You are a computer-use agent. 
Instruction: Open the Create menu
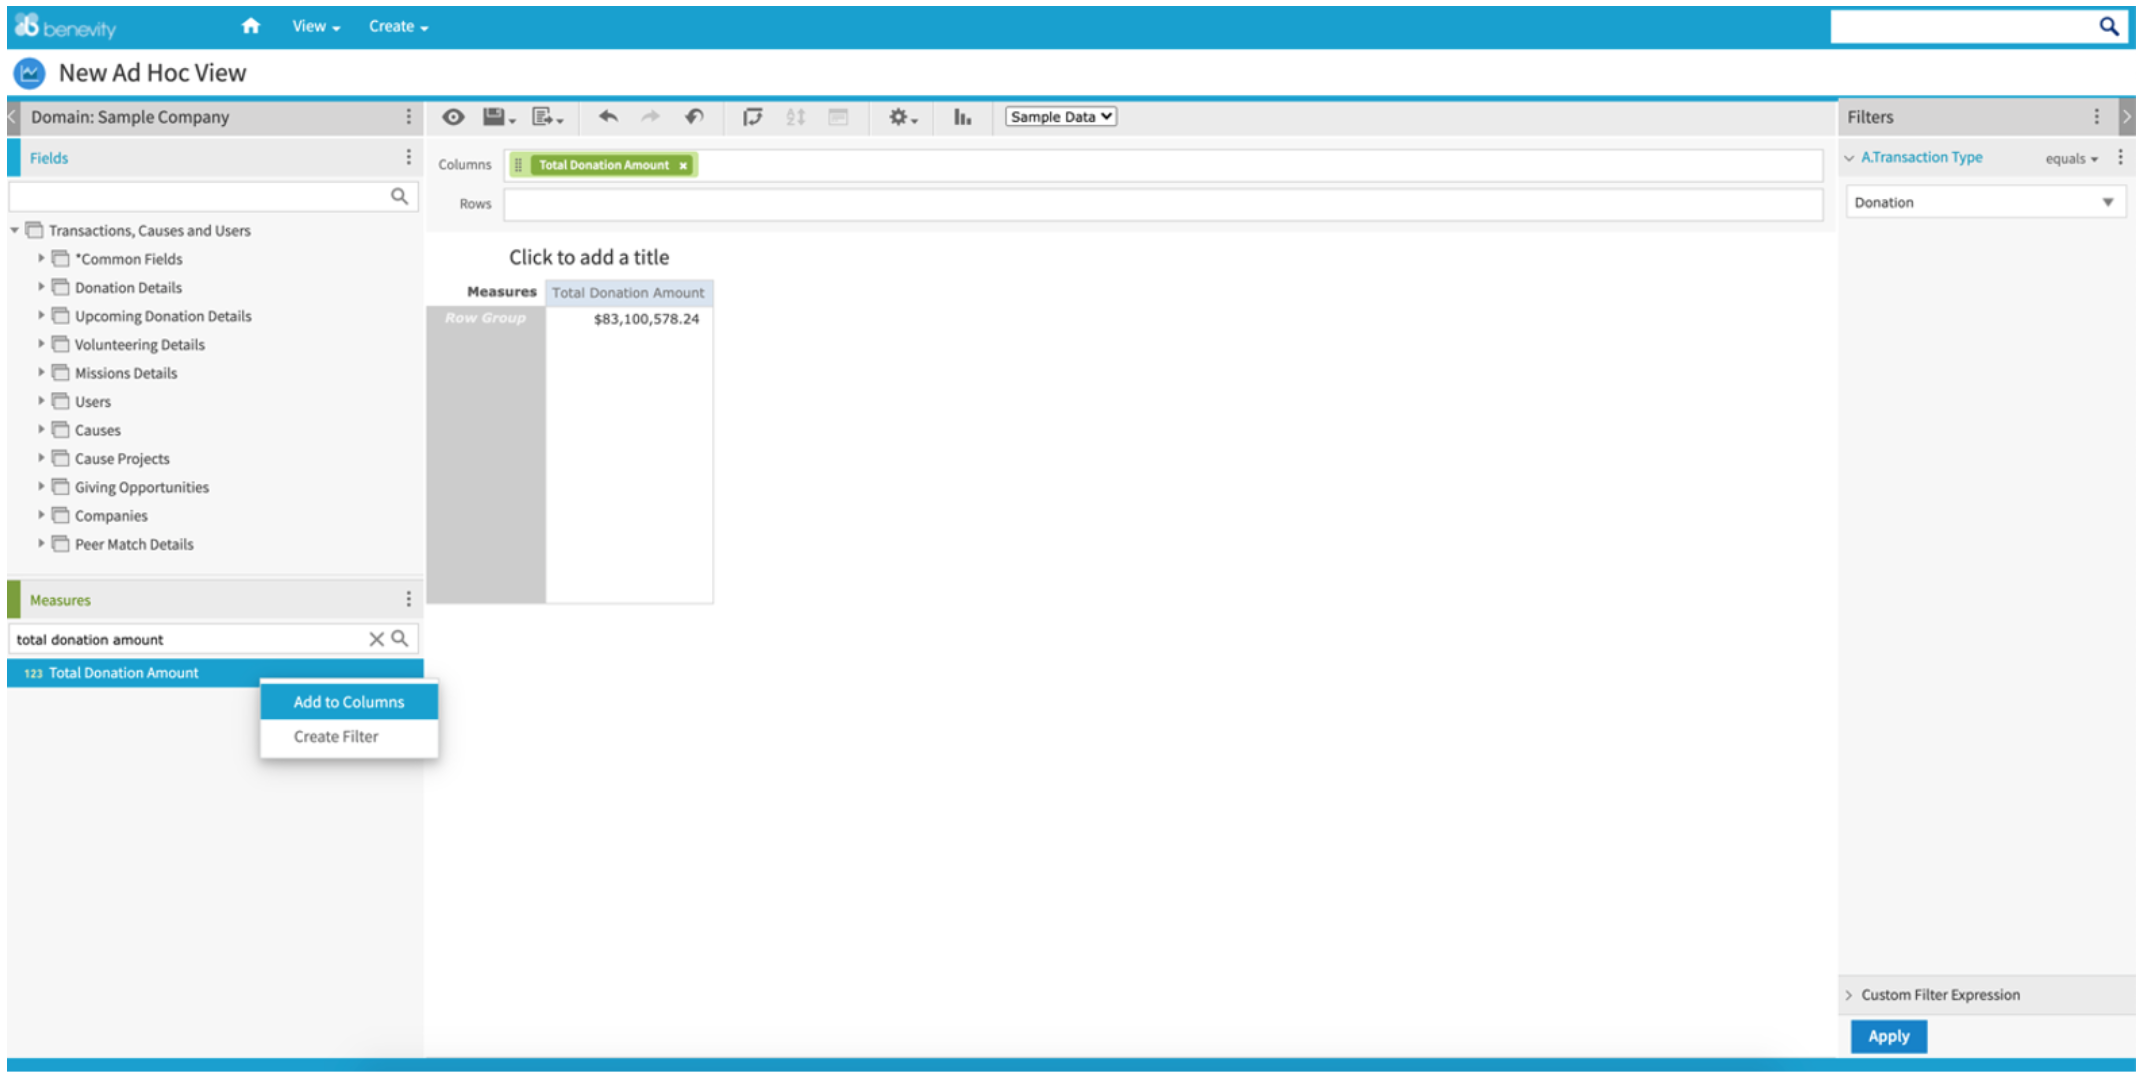pos(398,27)
